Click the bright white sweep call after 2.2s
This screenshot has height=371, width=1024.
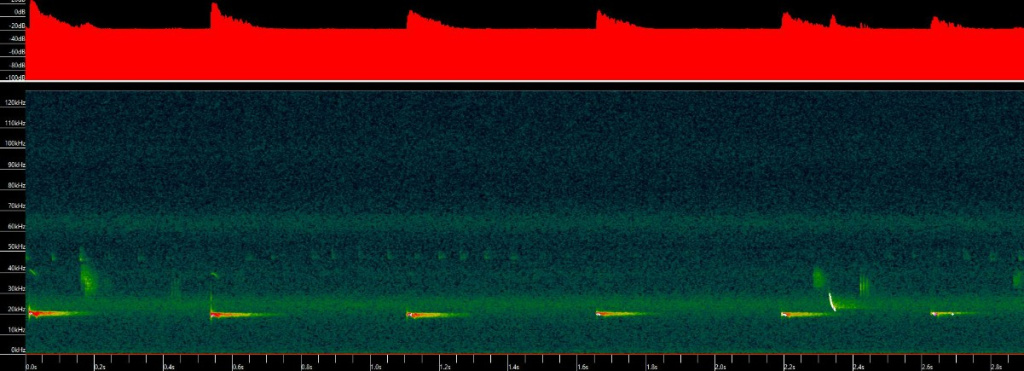pos(832,302)
